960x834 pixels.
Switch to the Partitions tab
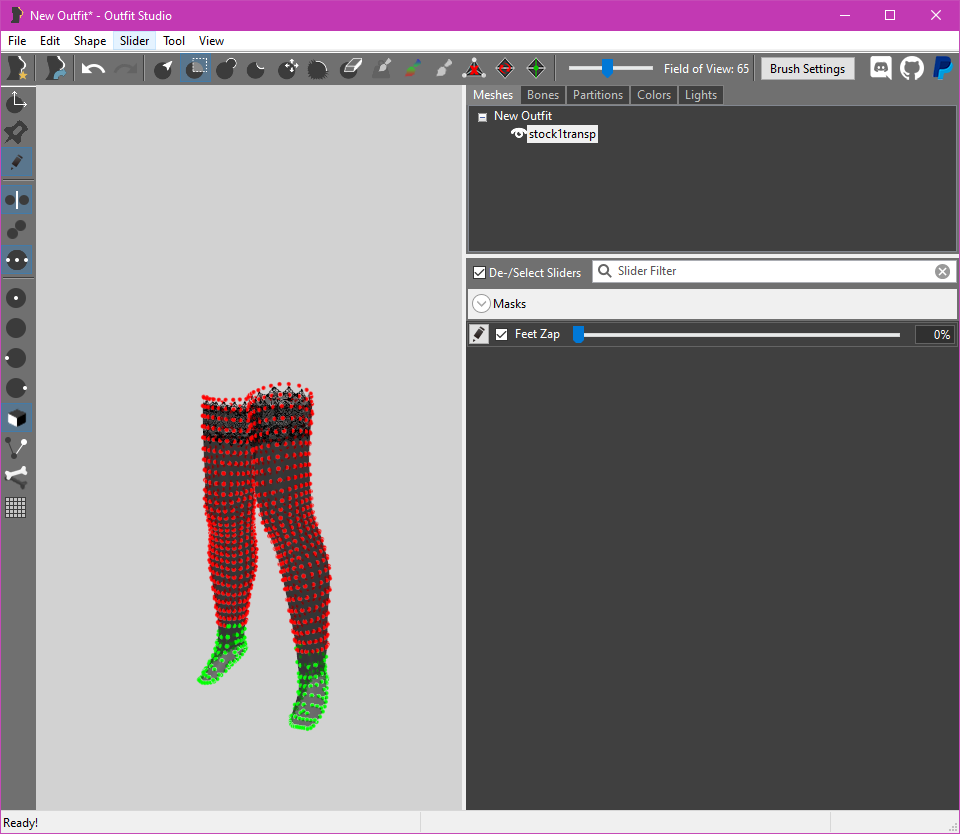[598, 95]
